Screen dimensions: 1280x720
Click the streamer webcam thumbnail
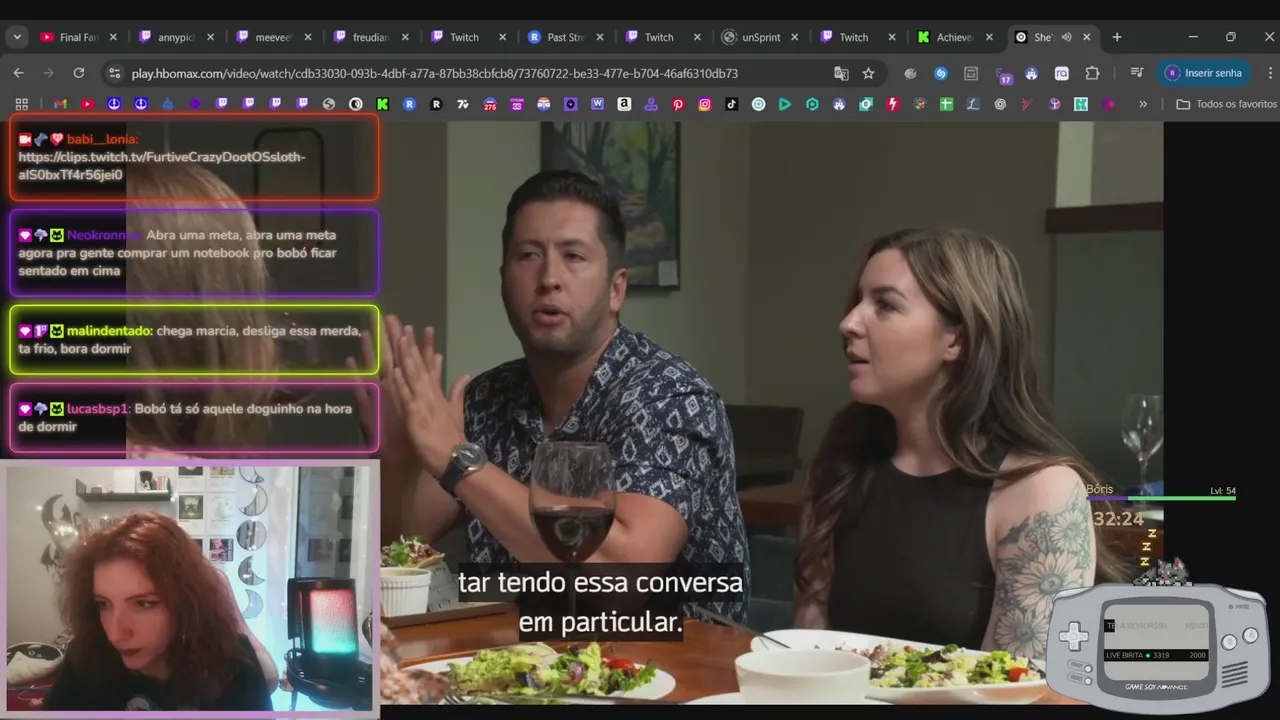pos(190,588)
